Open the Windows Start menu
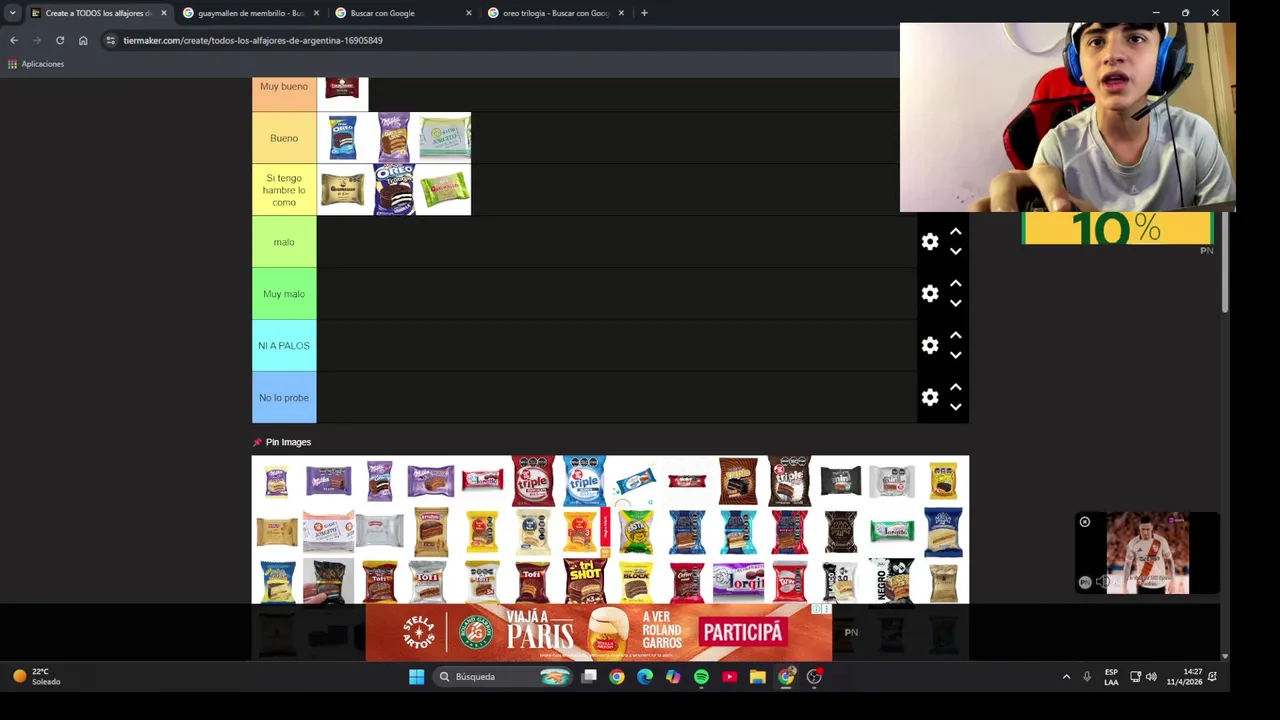The image size is (1280, 720). point(416,677)
